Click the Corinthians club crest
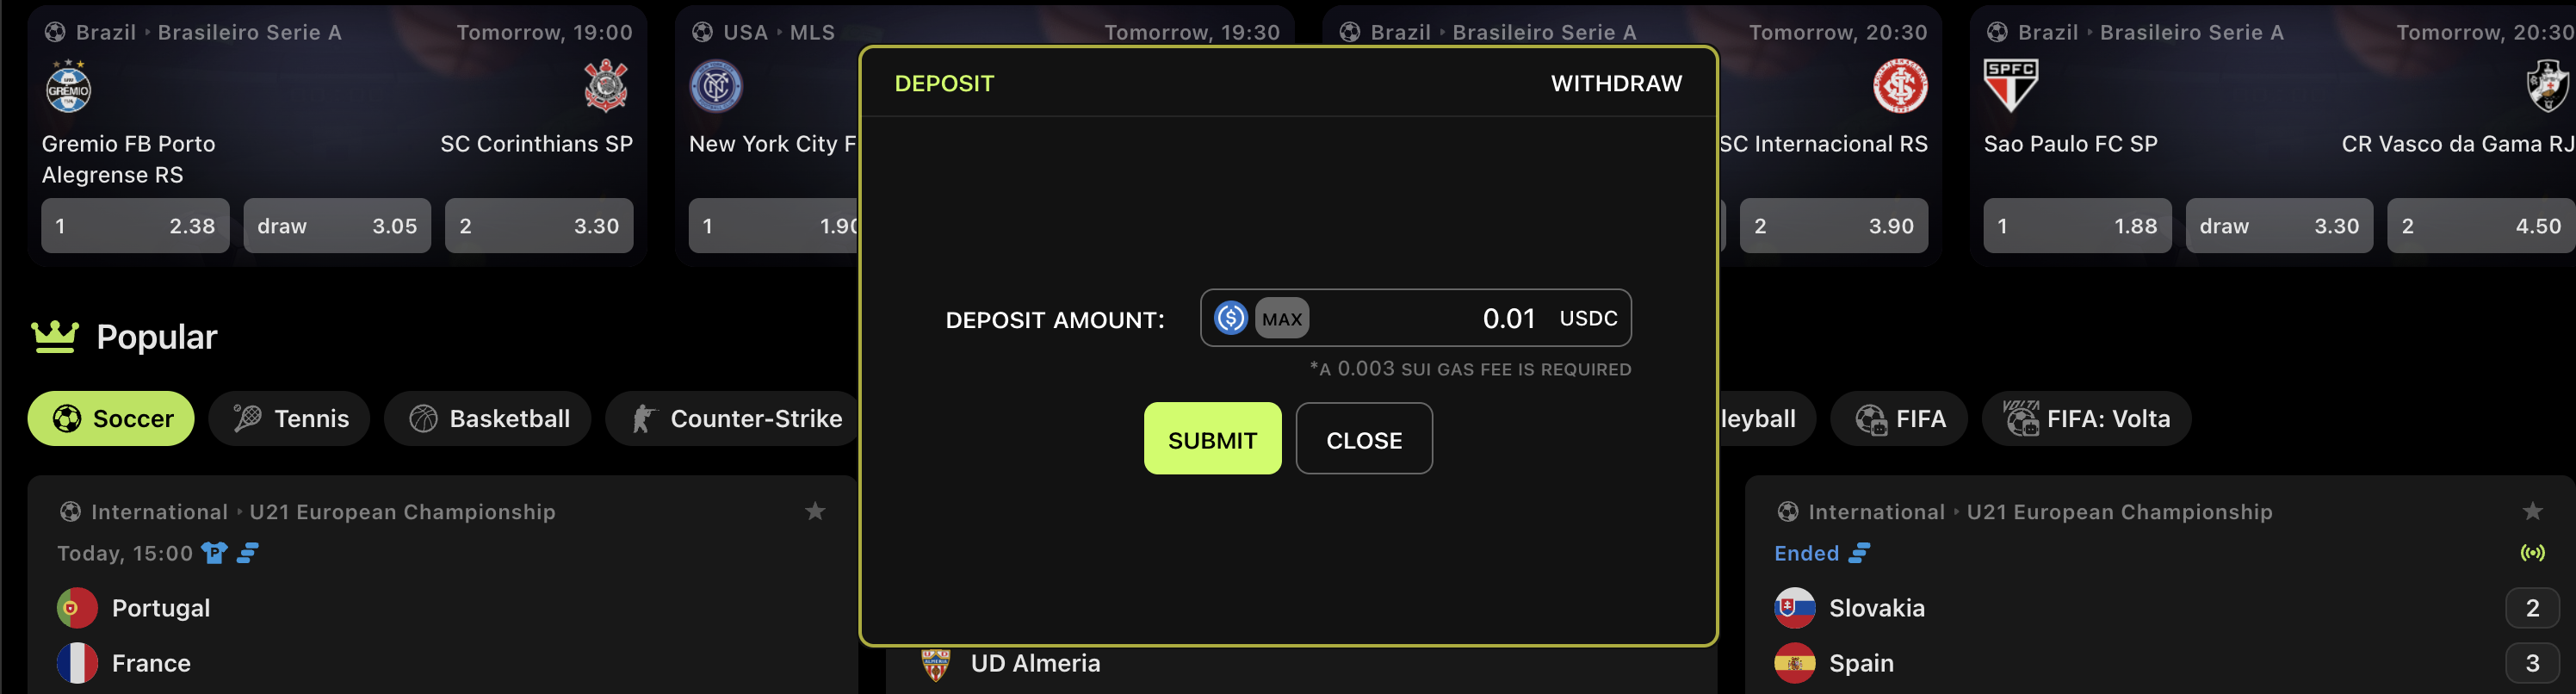Screen dimensions: 2576x694 coord(605,86)
